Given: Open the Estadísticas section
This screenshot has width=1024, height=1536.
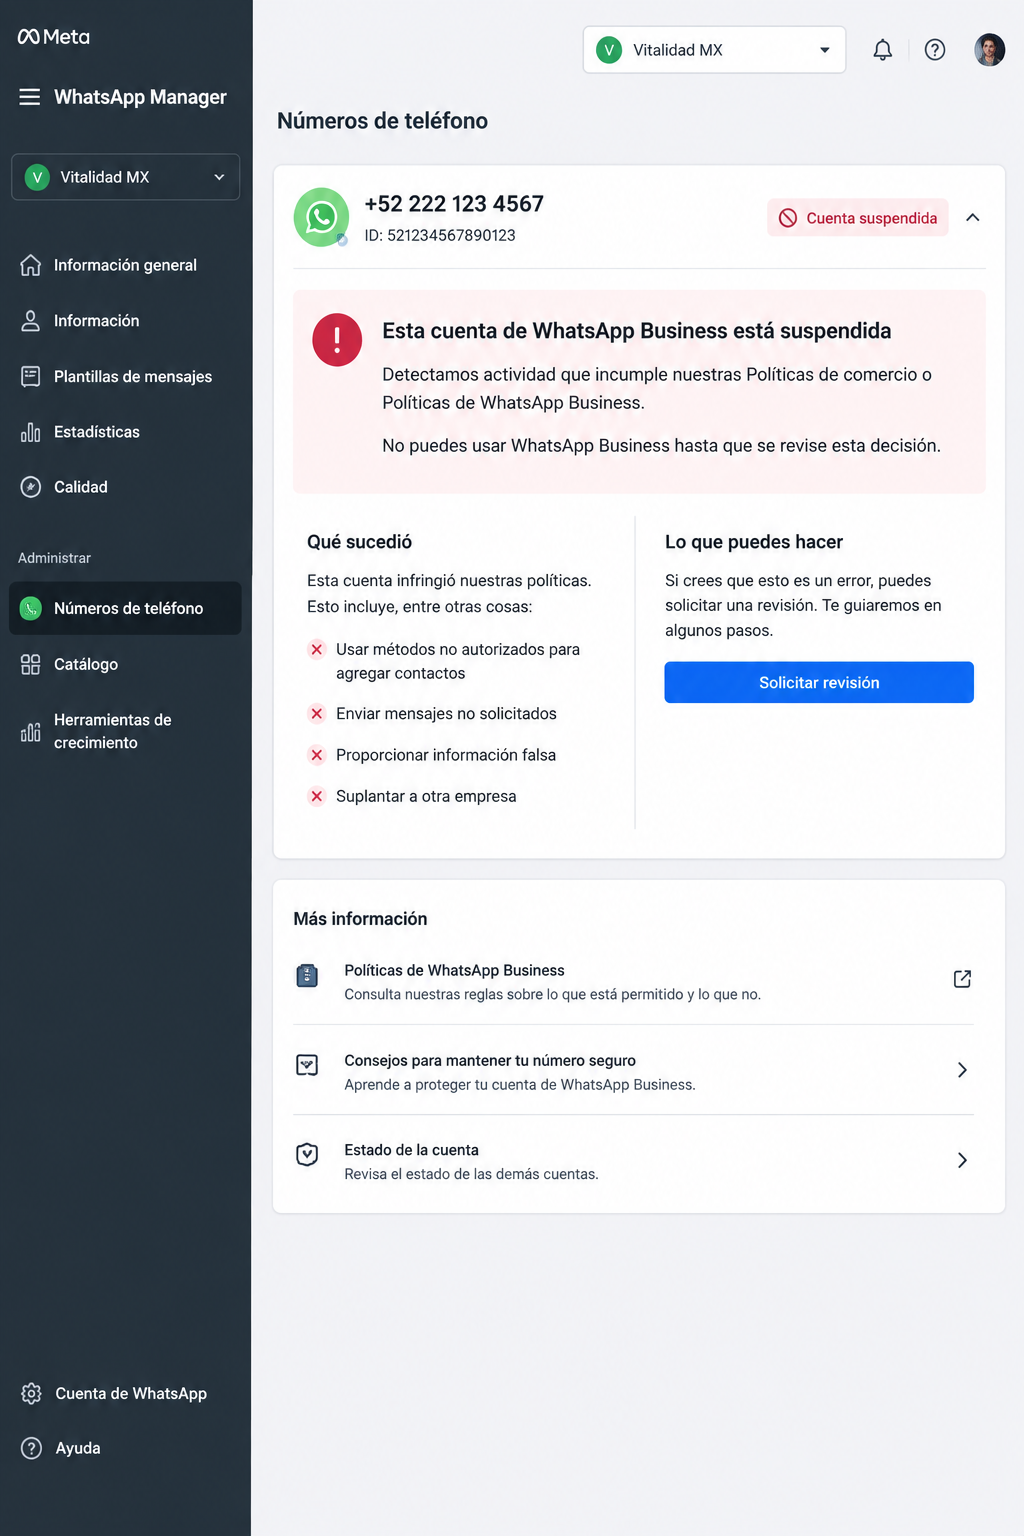Looking at the screenshot, I should [125, 432].
